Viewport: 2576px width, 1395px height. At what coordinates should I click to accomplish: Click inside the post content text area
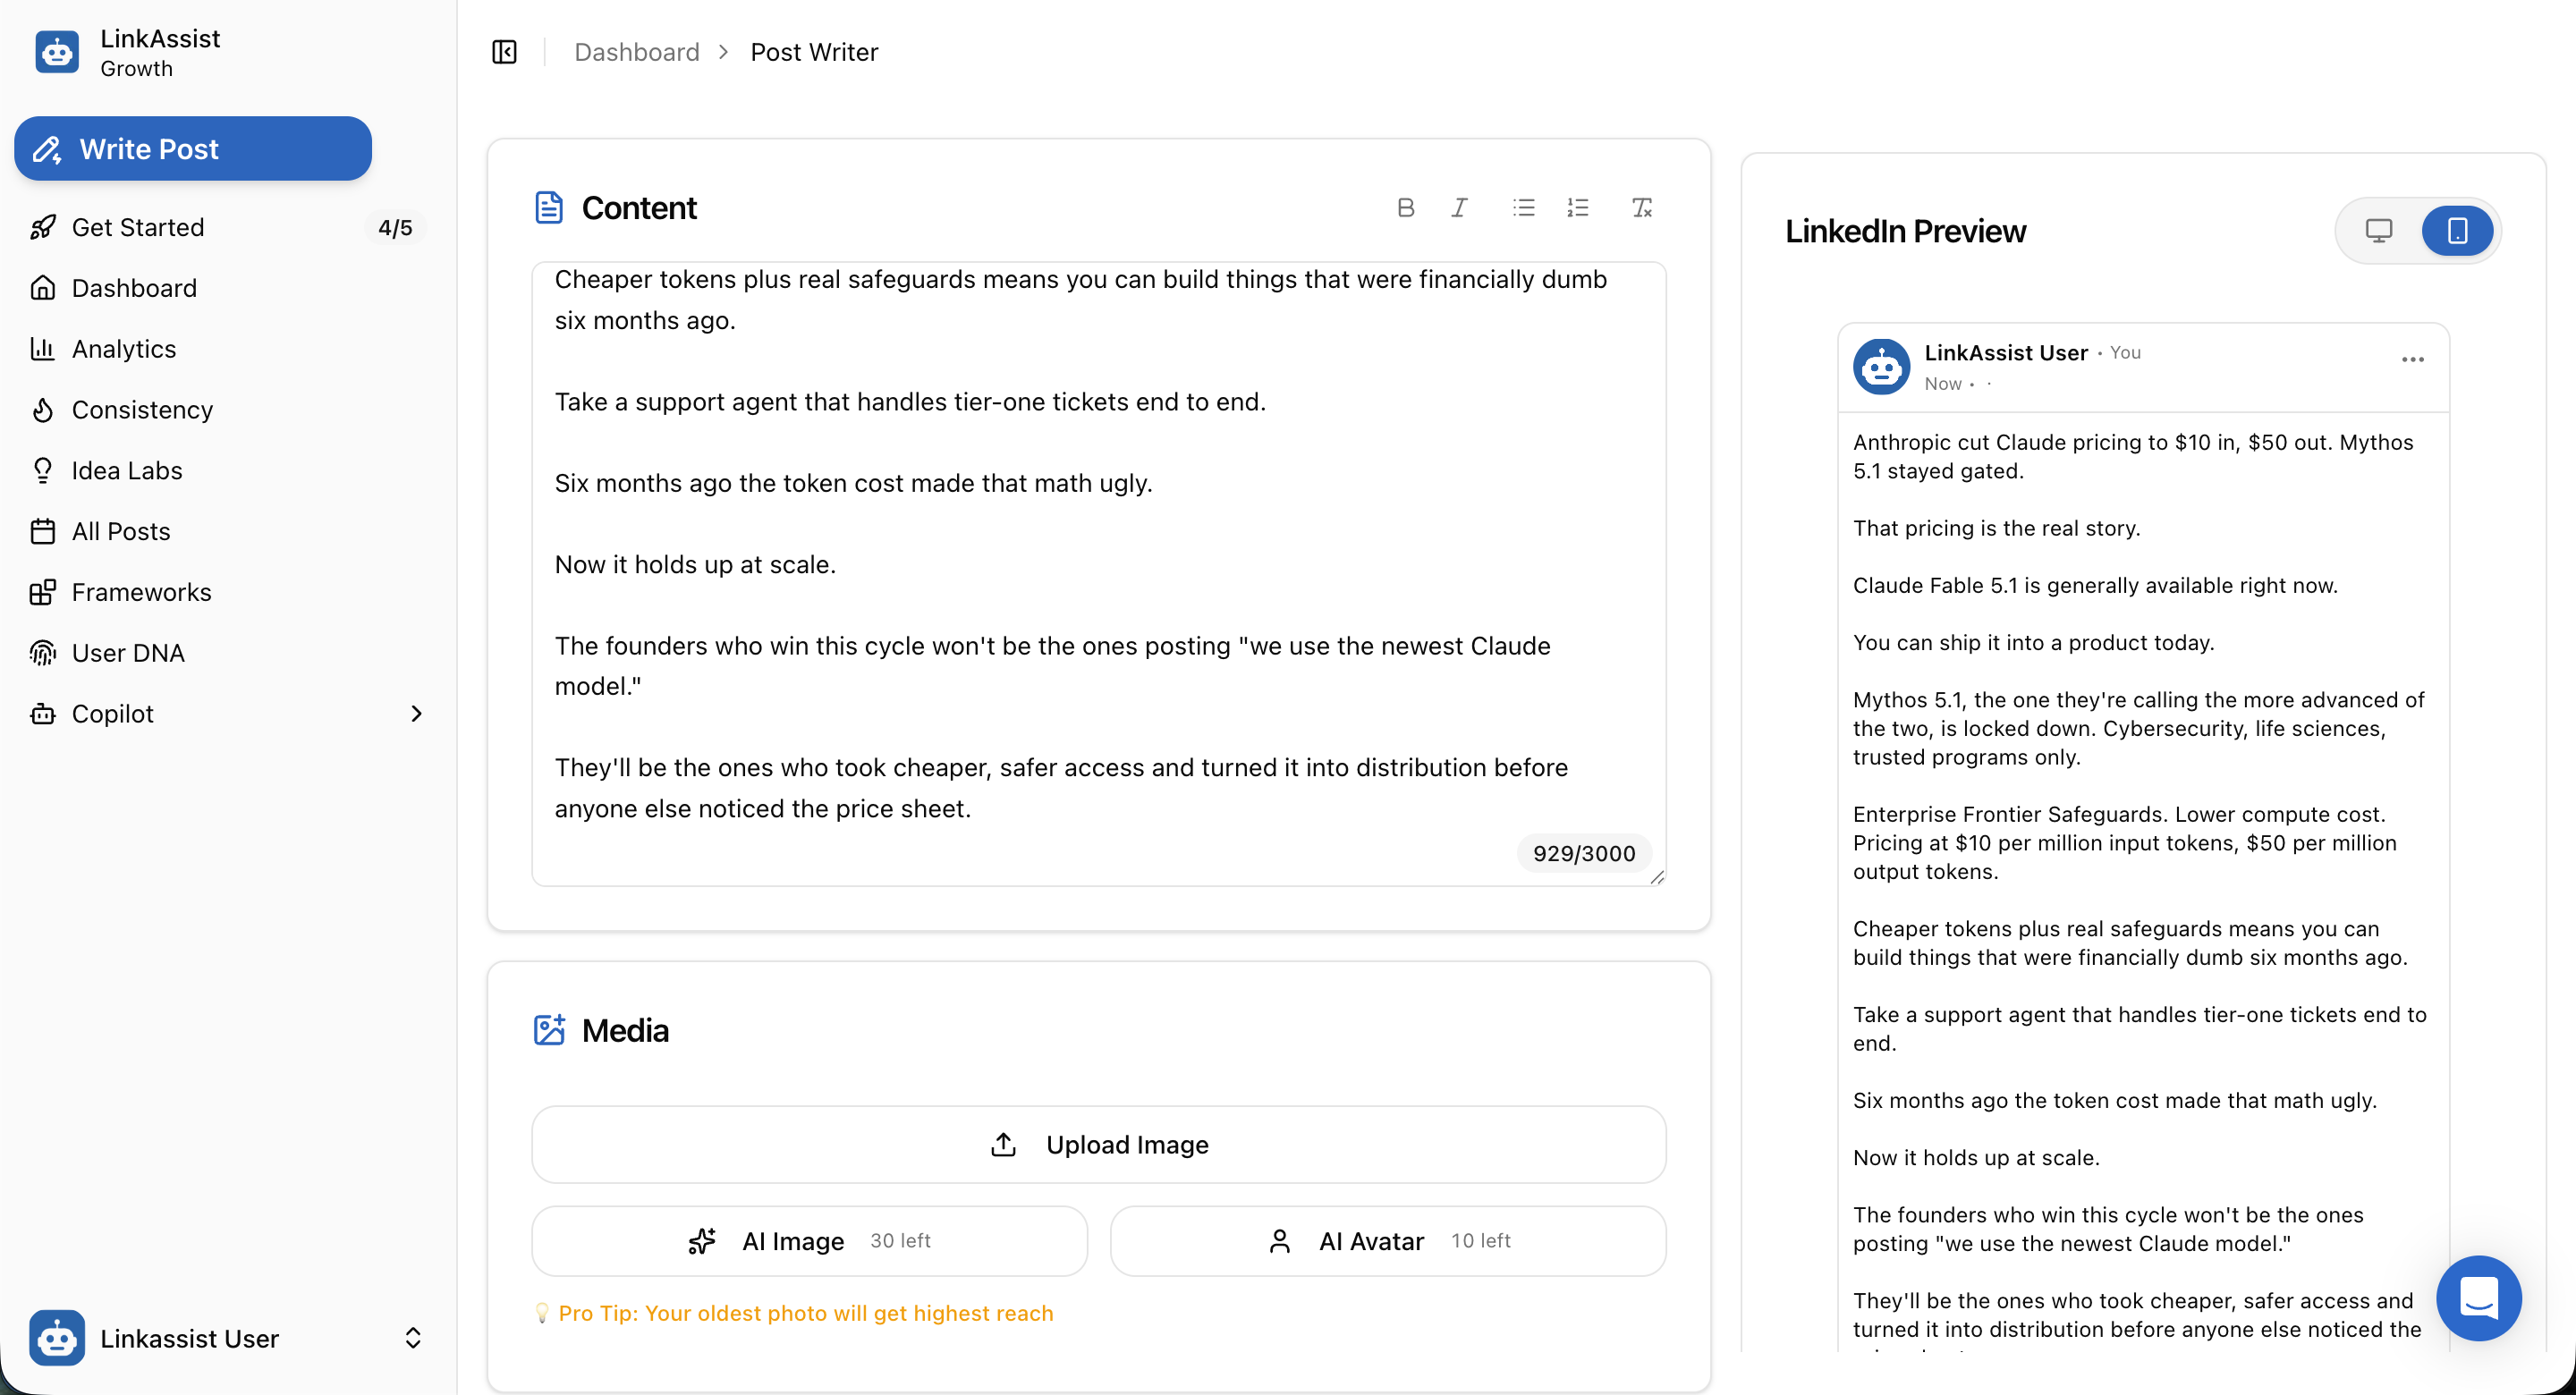point(1098,574)
